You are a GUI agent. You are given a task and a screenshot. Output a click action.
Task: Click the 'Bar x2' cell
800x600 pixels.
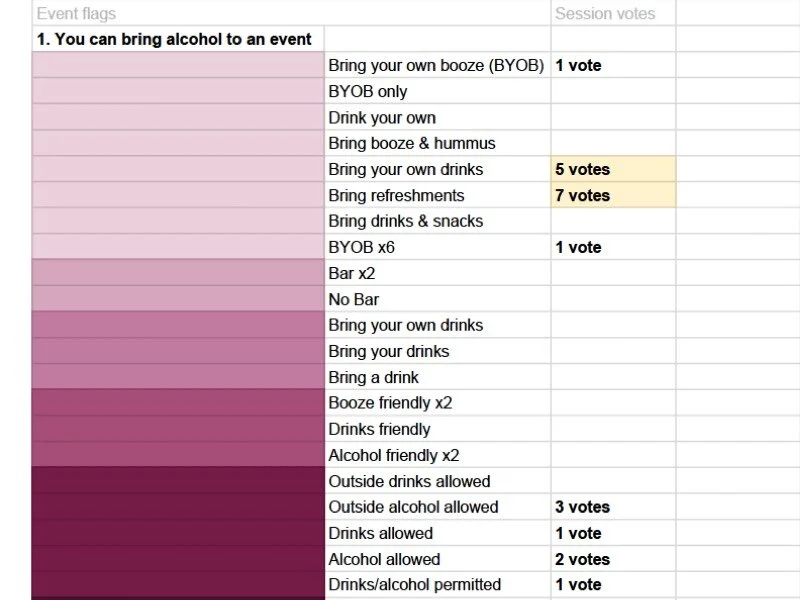coord(437,273)
